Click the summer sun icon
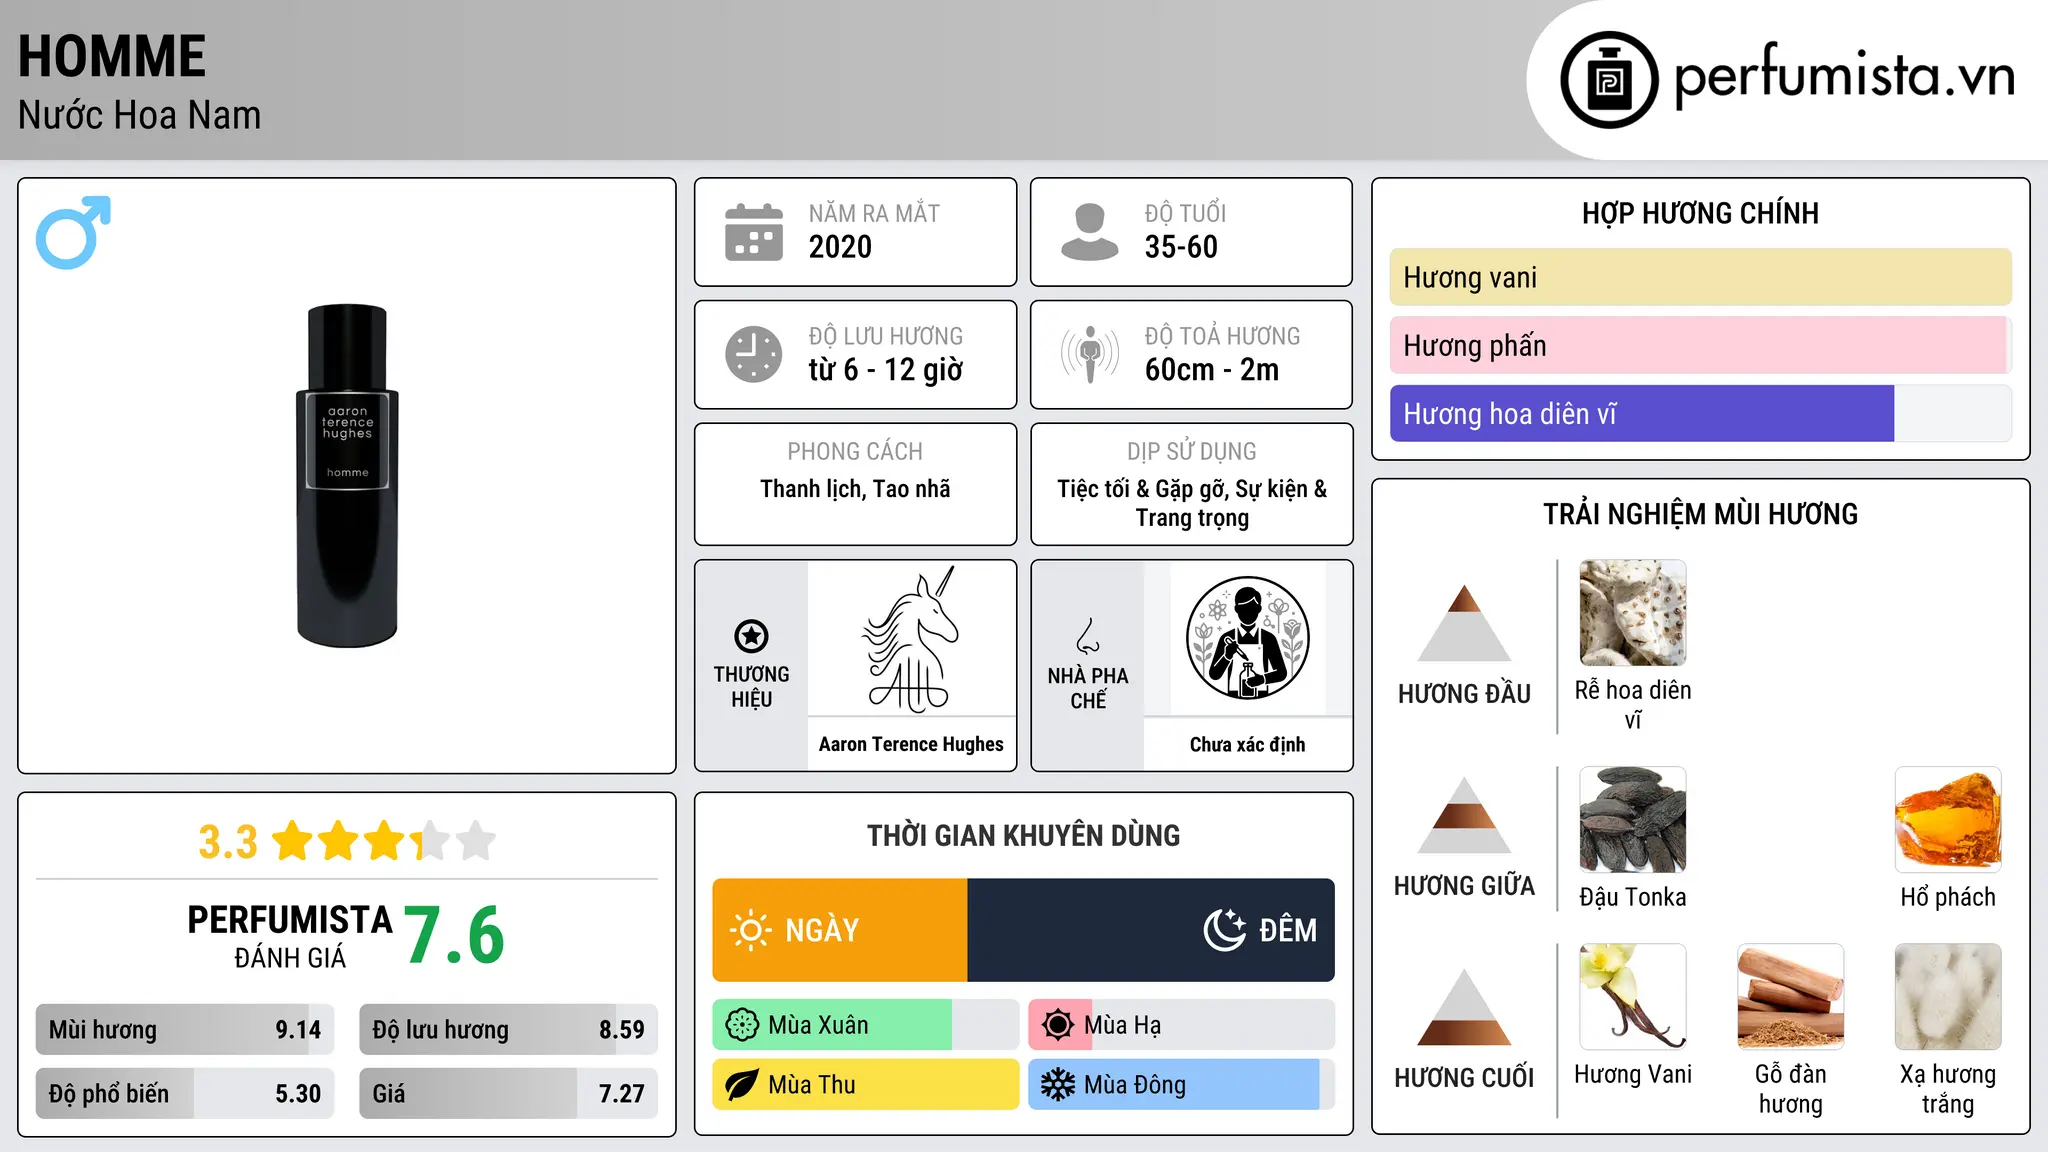The height and width of the screenshot is (1152, 2048). (x=1057, y=1025)
